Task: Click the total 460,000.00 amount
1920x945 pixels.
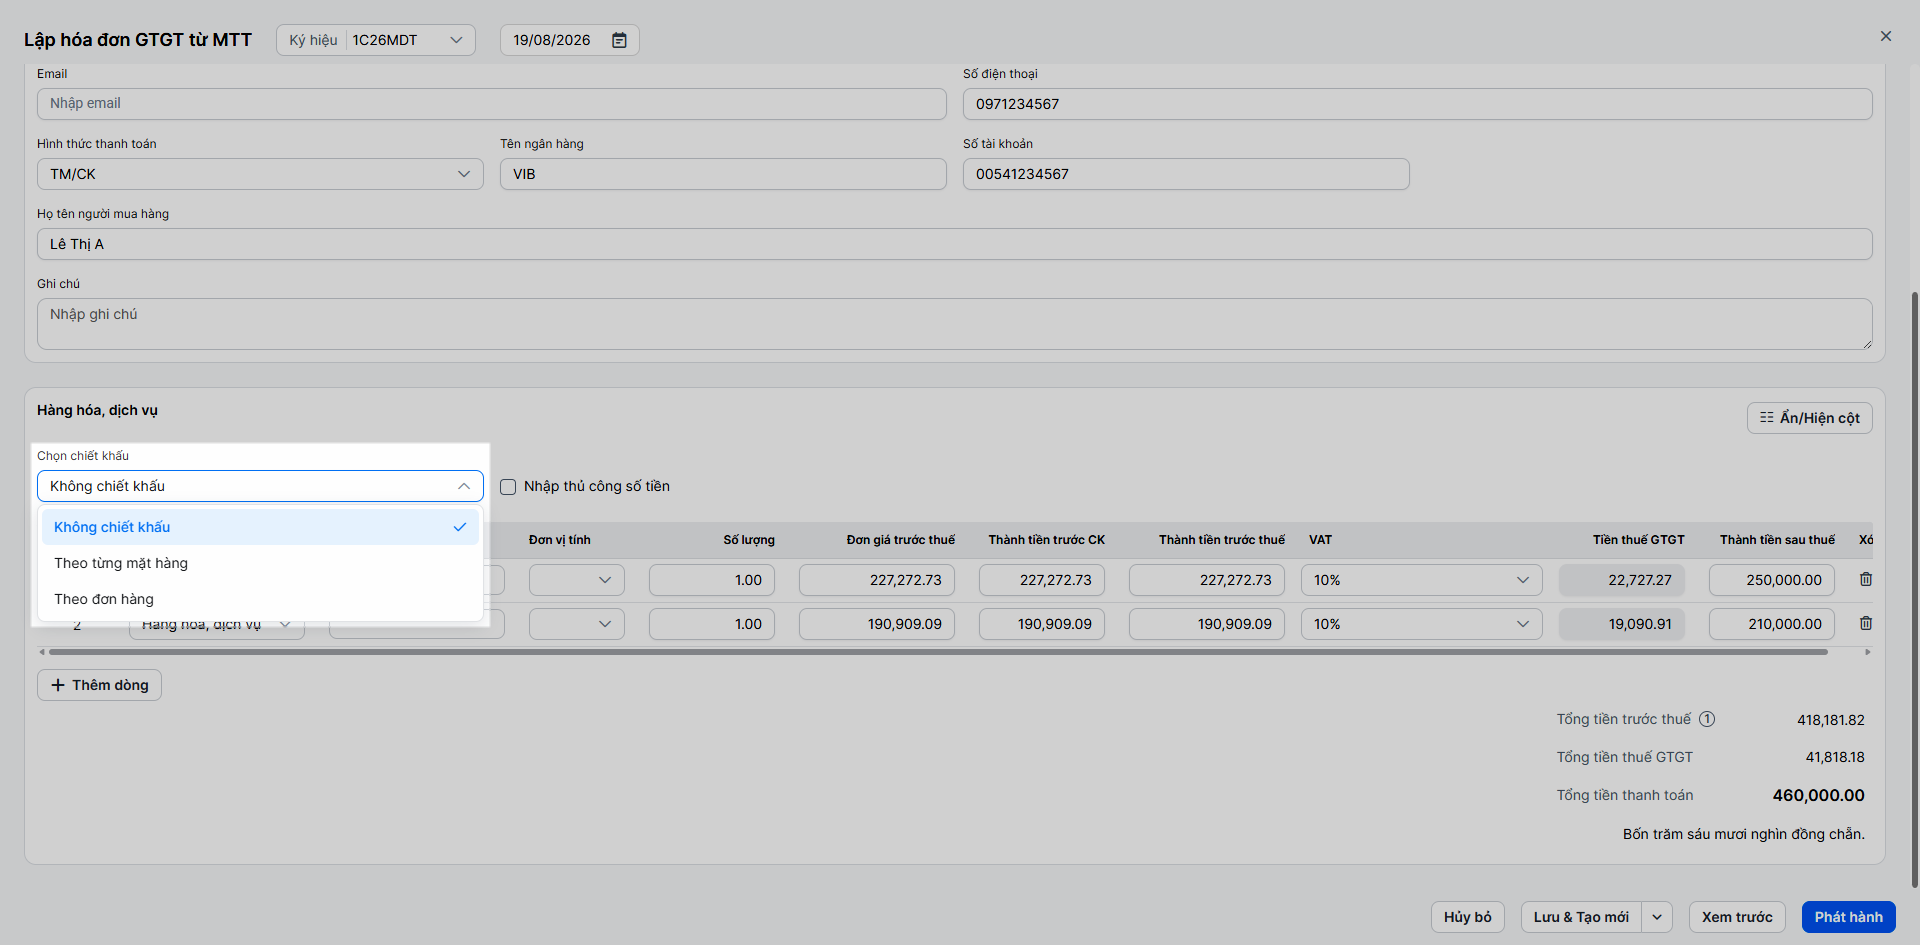Action: [x=1818, y=796]
